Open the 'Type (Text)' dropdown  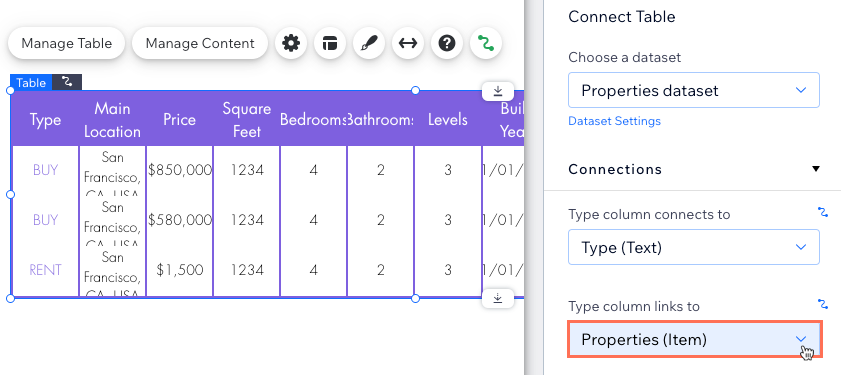tap(694, 247)
